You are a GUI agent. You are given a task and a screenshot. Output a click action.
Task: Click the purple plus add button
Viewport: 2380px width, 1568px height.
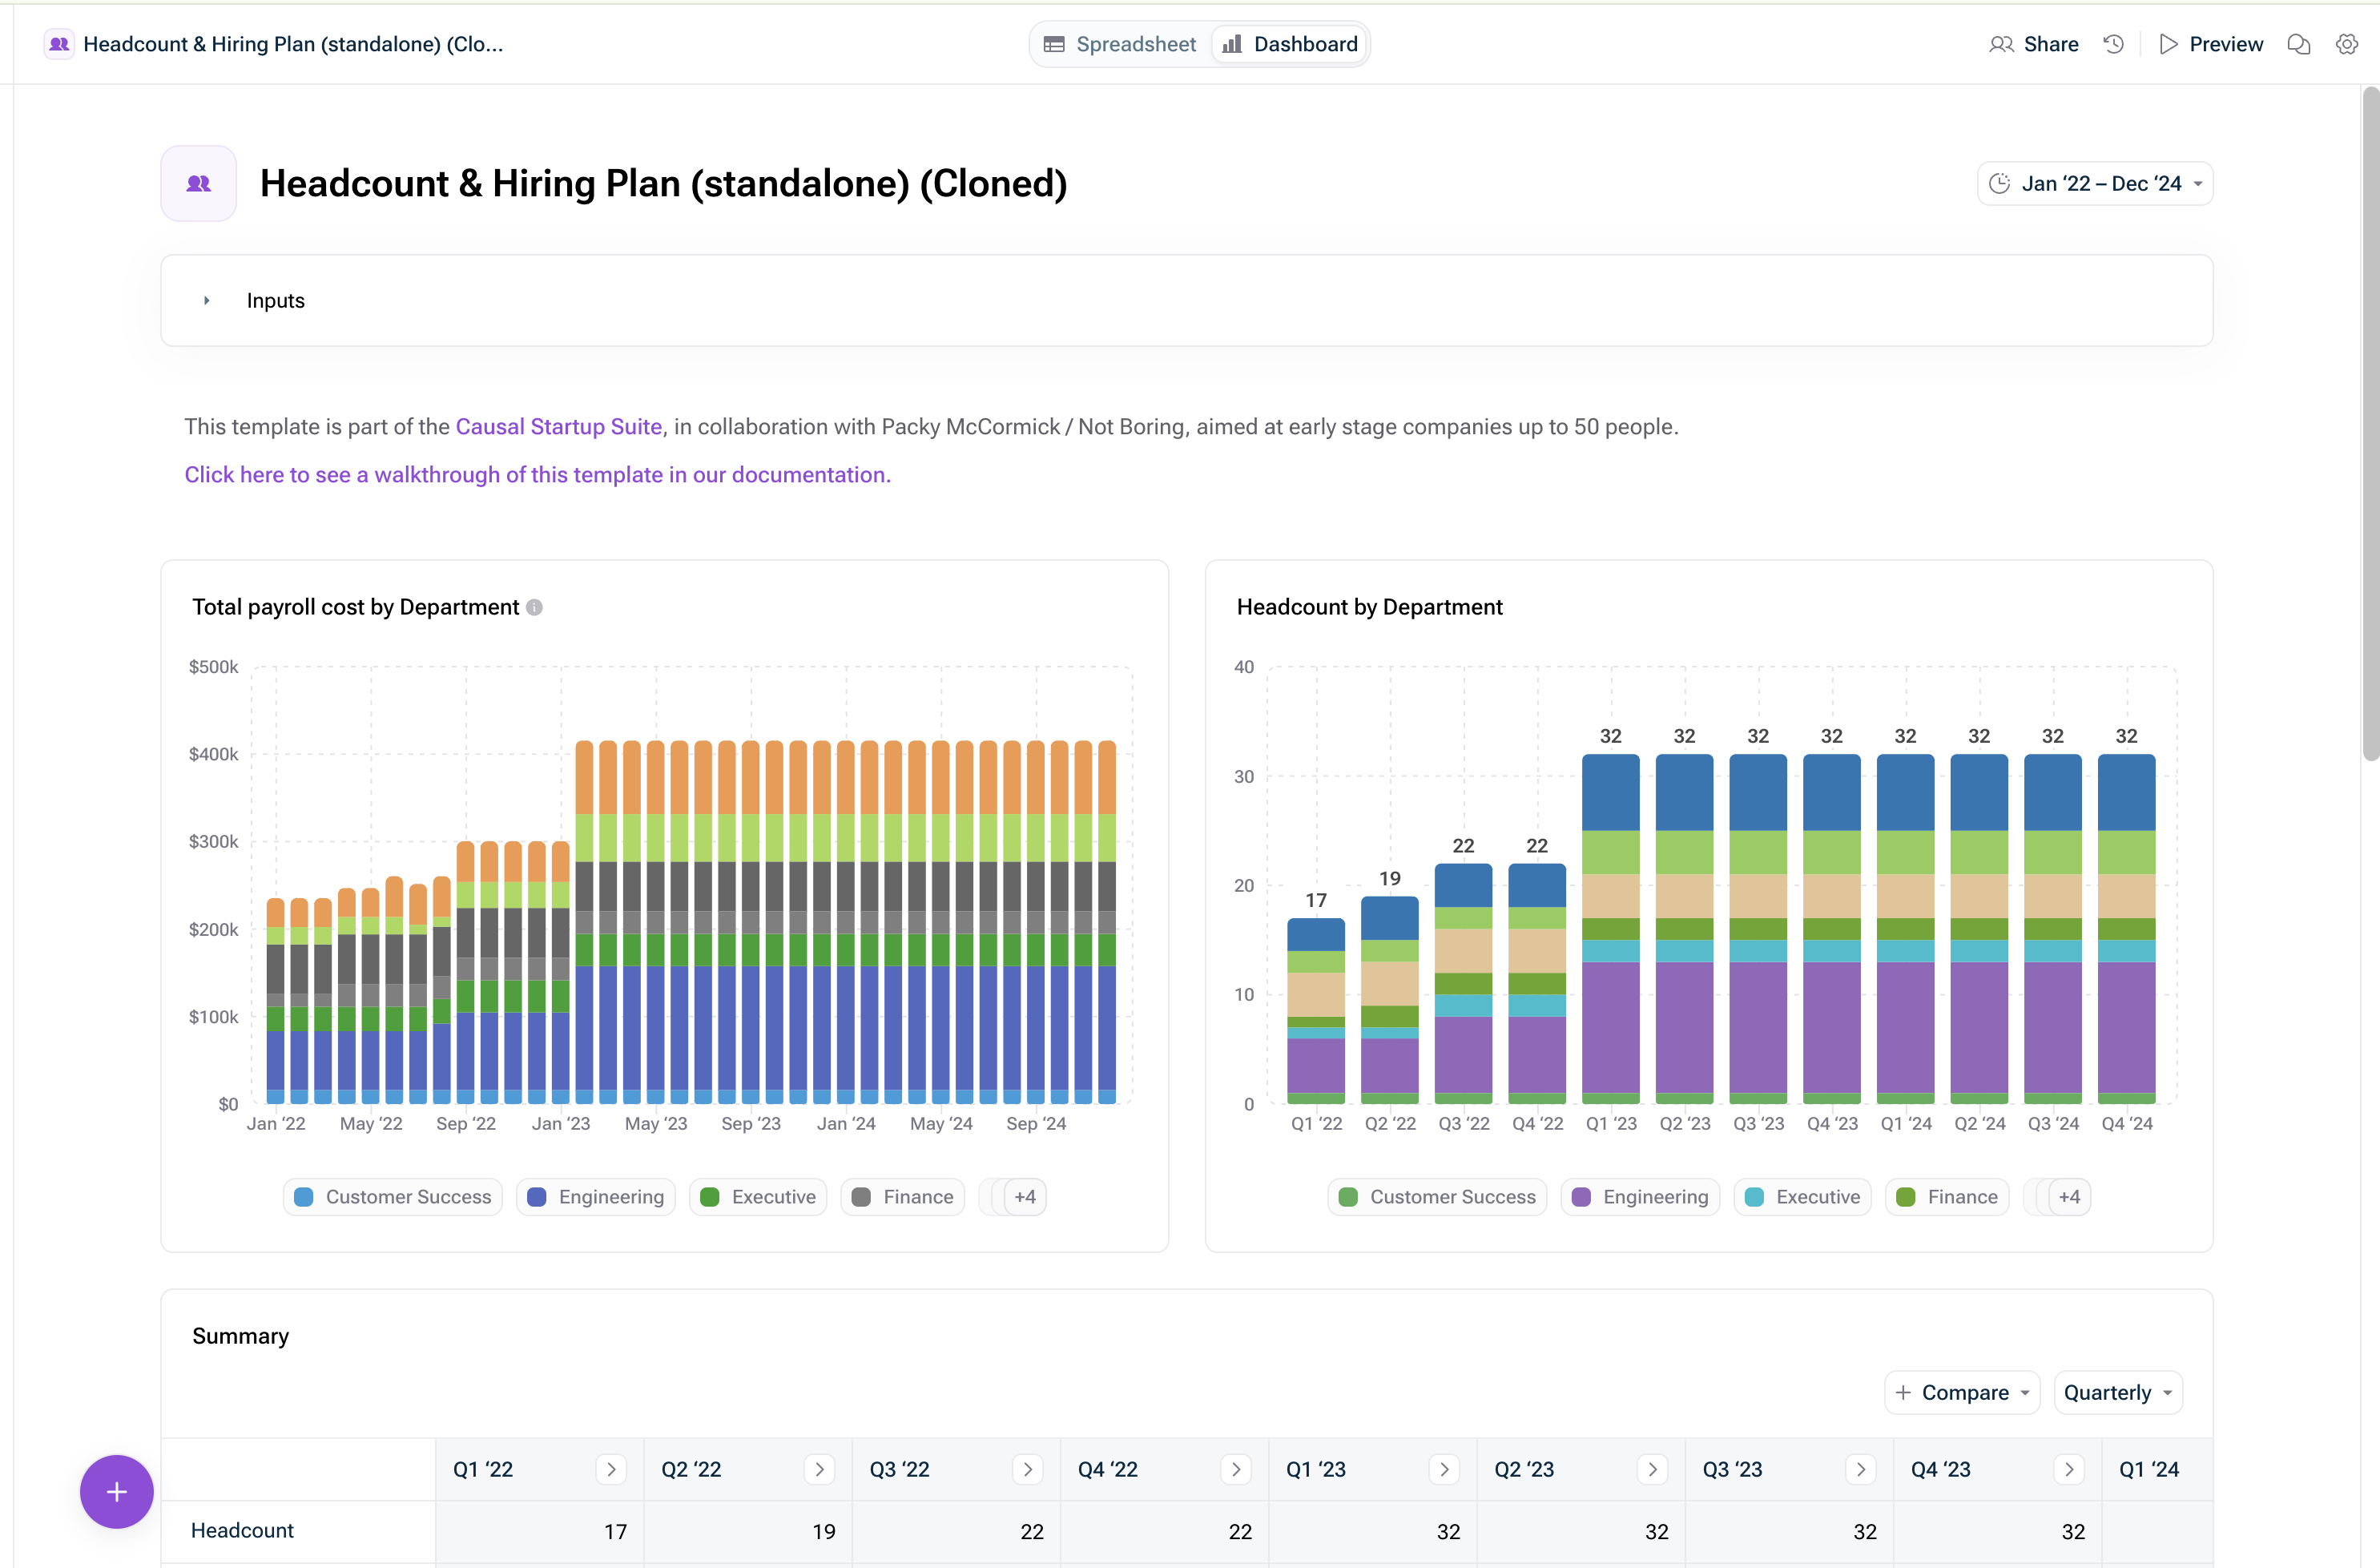117,1491
